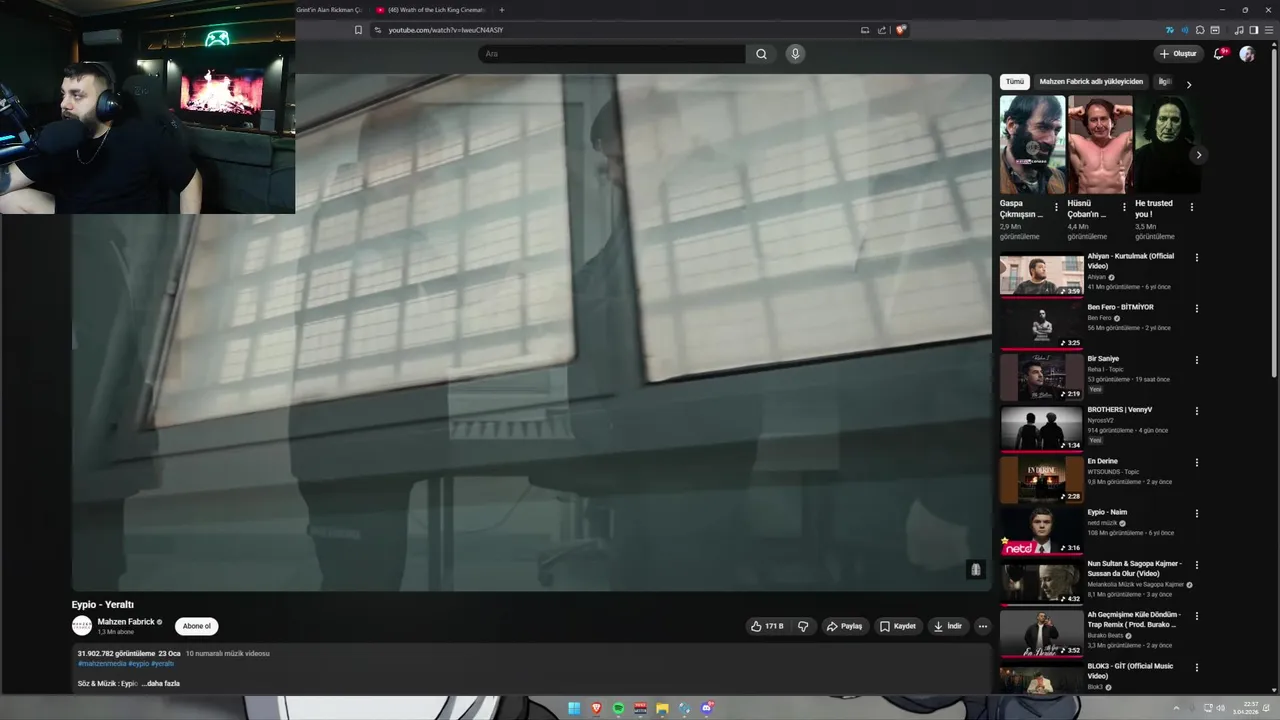Screen dimensions: 1280x720
Task: Open the browser extensions puzzle icon
Action: pyautogui.click(x=1200, y=30)
